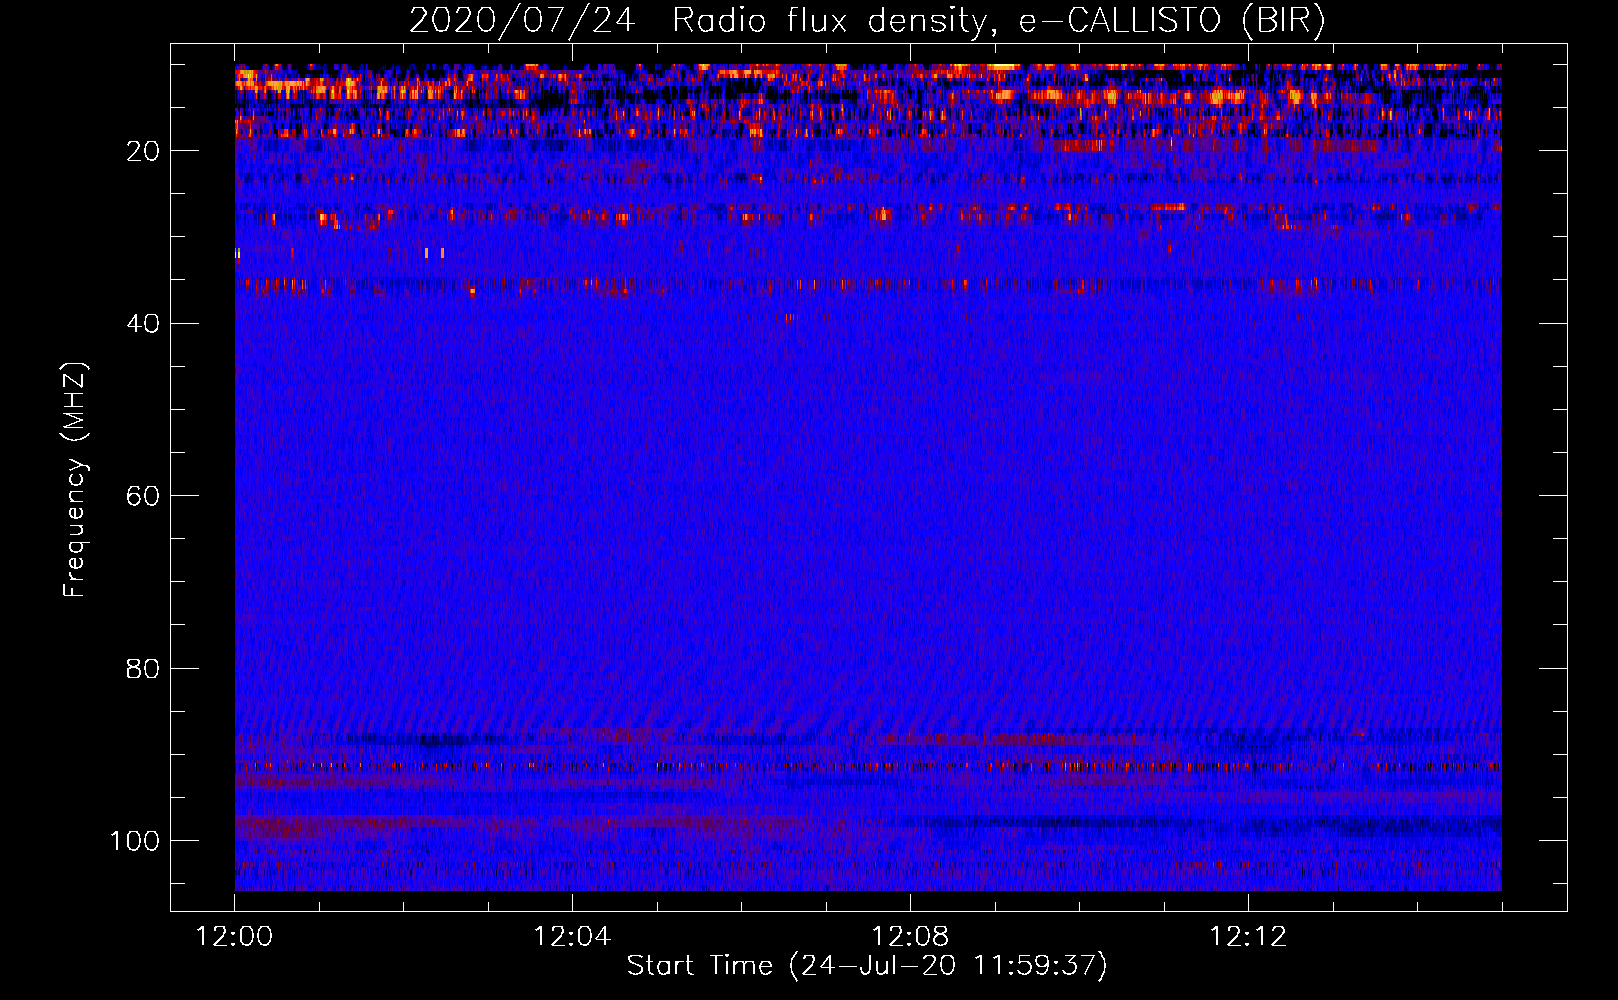Click the '12:12' time tick label
The height and width of the screenshot is (1000, 1618).
(x=1248, y=937)
